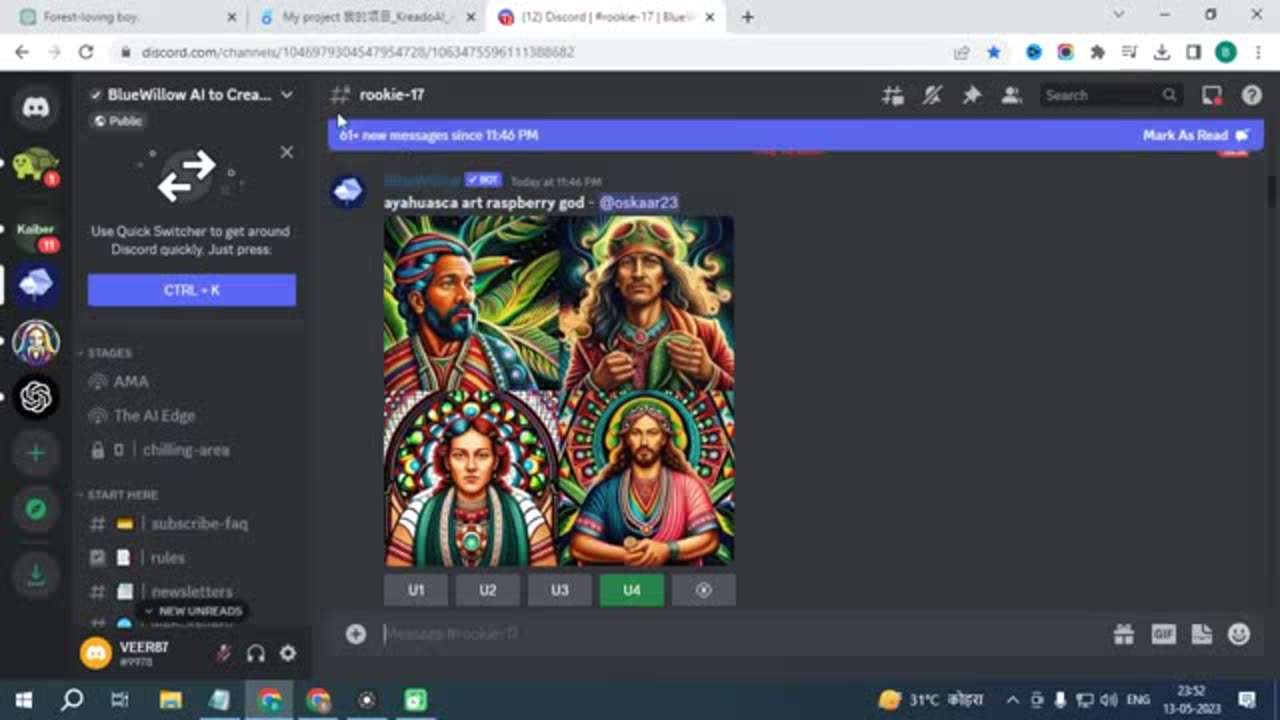Click the CTRL + K button
1280x720 pixels.
click(x=192, y=290)
